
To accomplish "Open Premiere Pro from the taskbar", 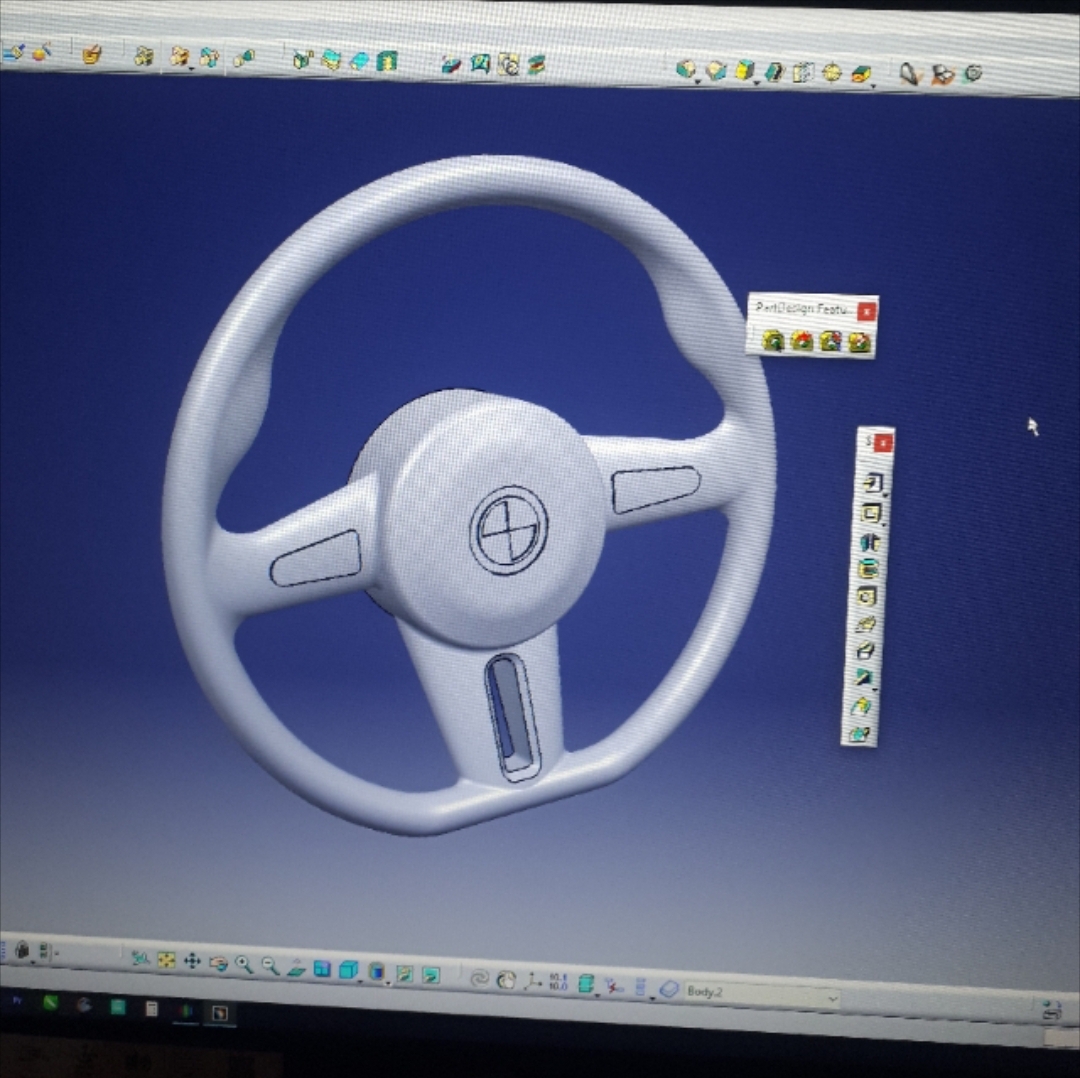I will [x=17, y=1000].
